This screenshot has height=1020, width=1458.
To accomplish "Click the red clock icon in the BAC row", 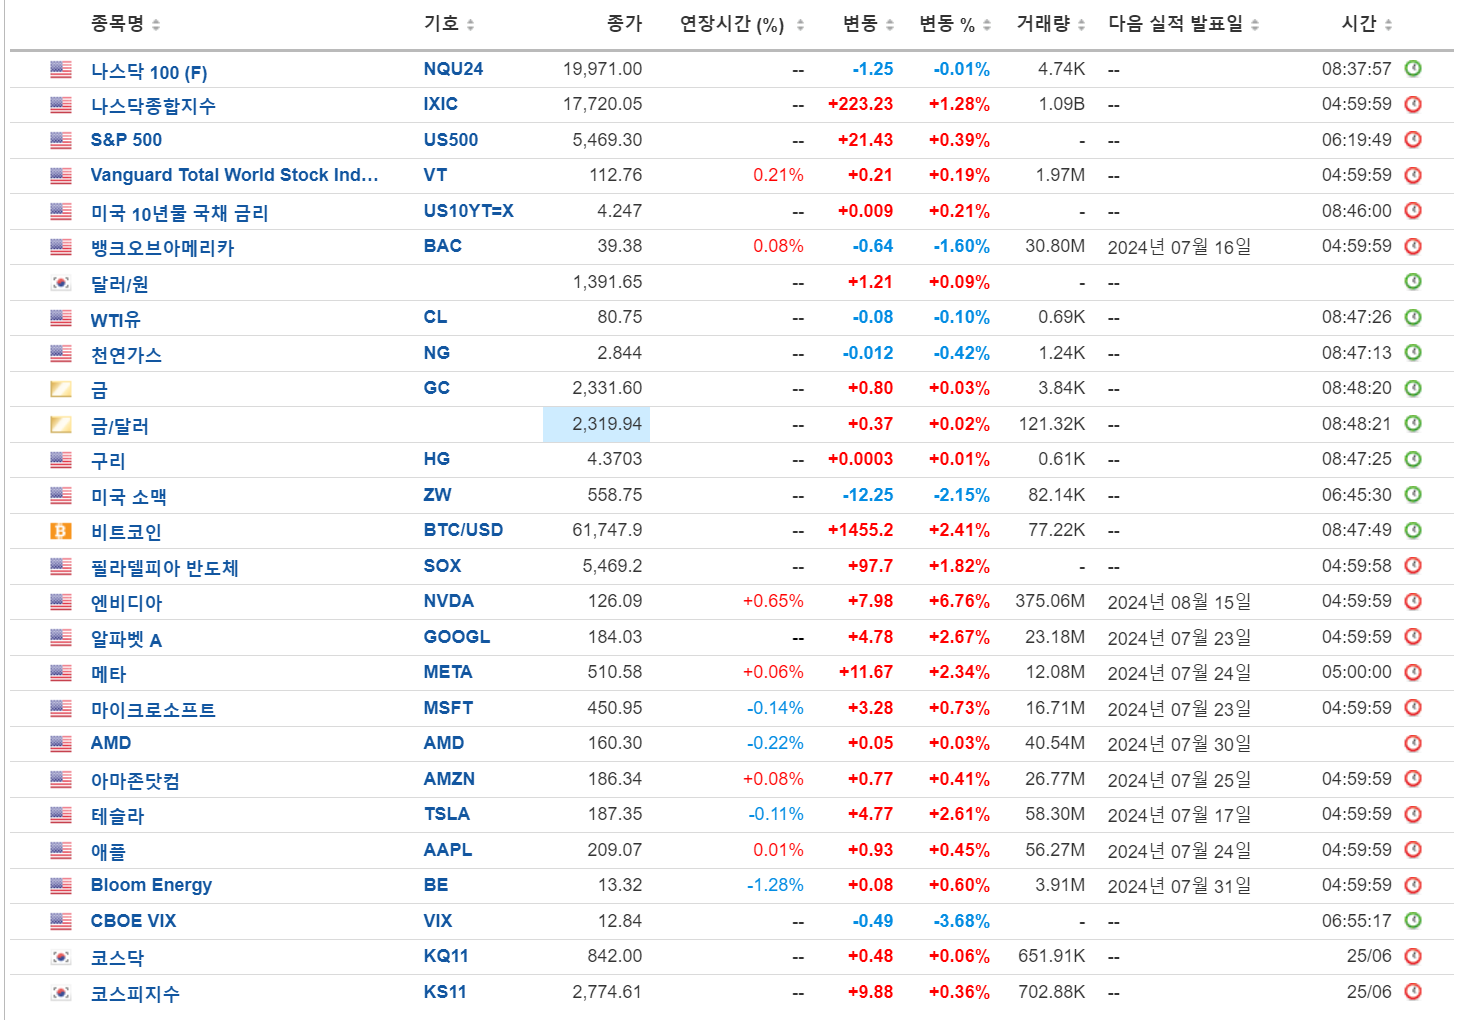I will (1413, 246).
